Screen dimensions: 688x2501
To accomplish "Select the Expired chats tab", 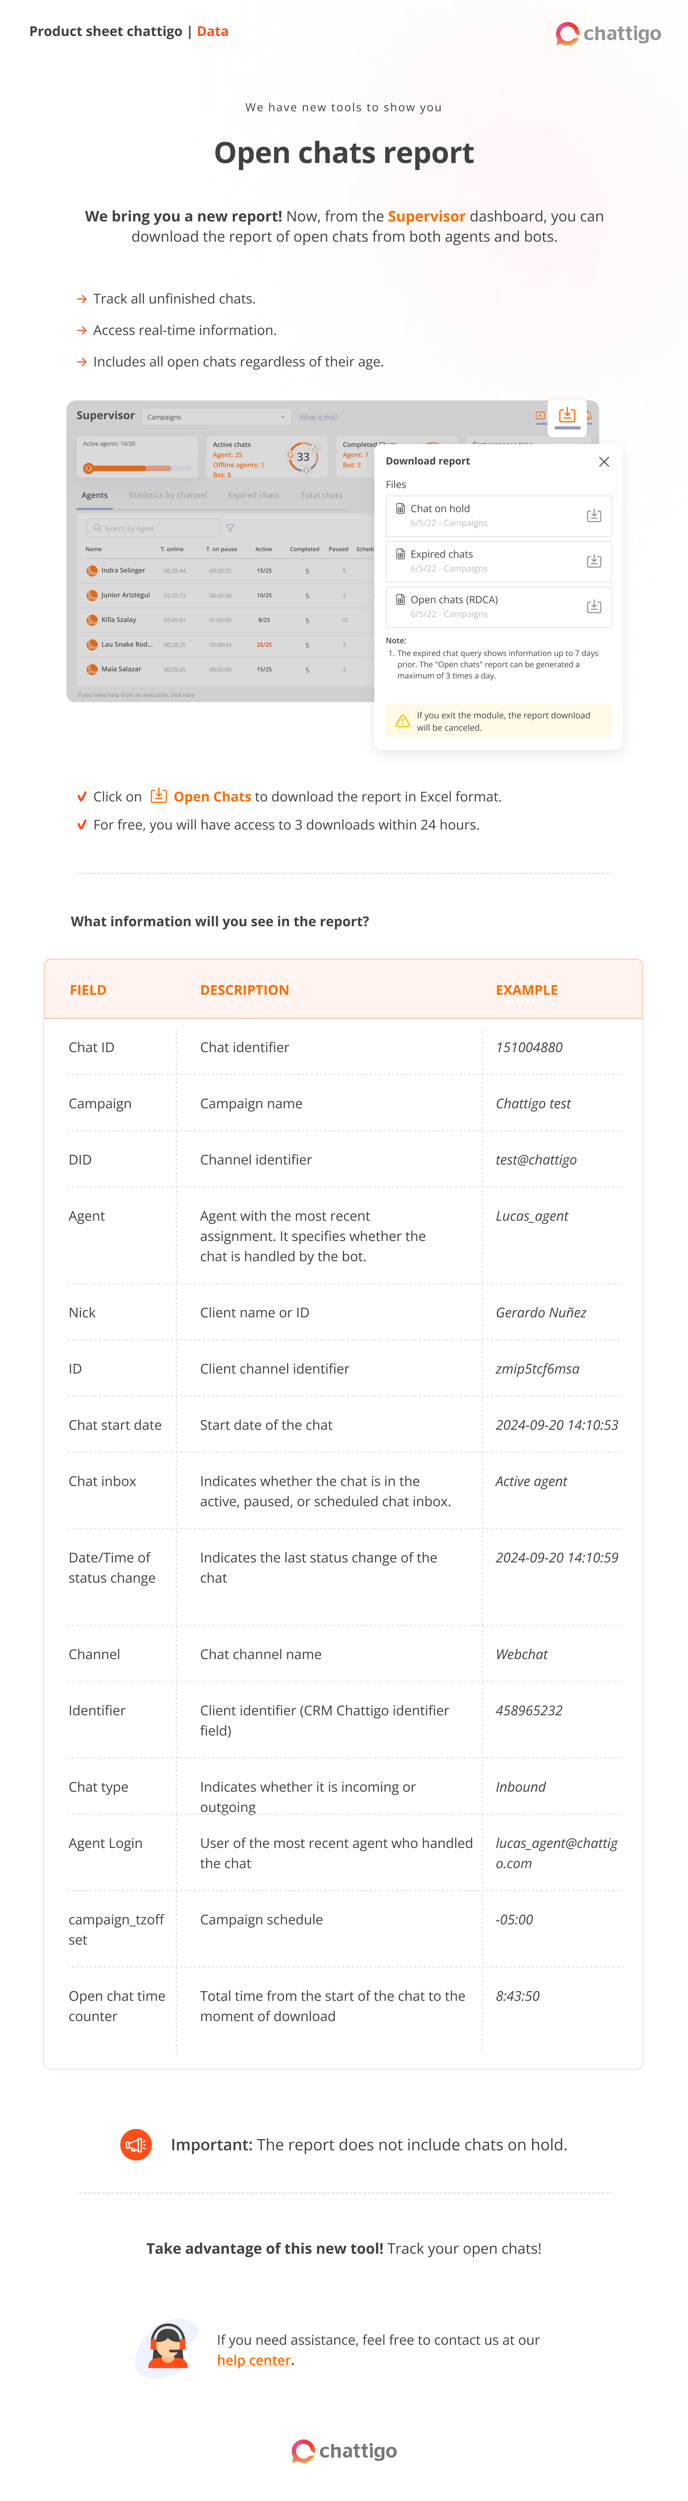I will coord(253,495).
